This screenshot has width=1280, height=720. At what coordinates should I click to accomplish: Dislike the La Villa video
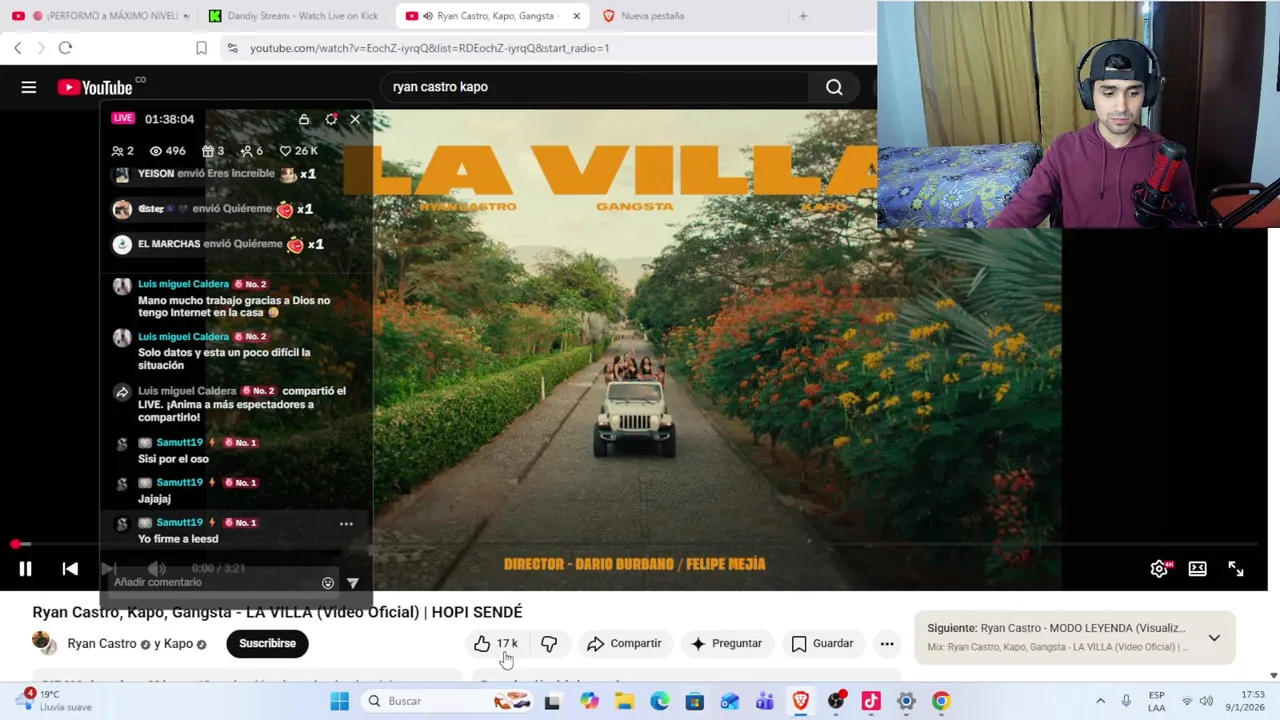click(549, 644)
